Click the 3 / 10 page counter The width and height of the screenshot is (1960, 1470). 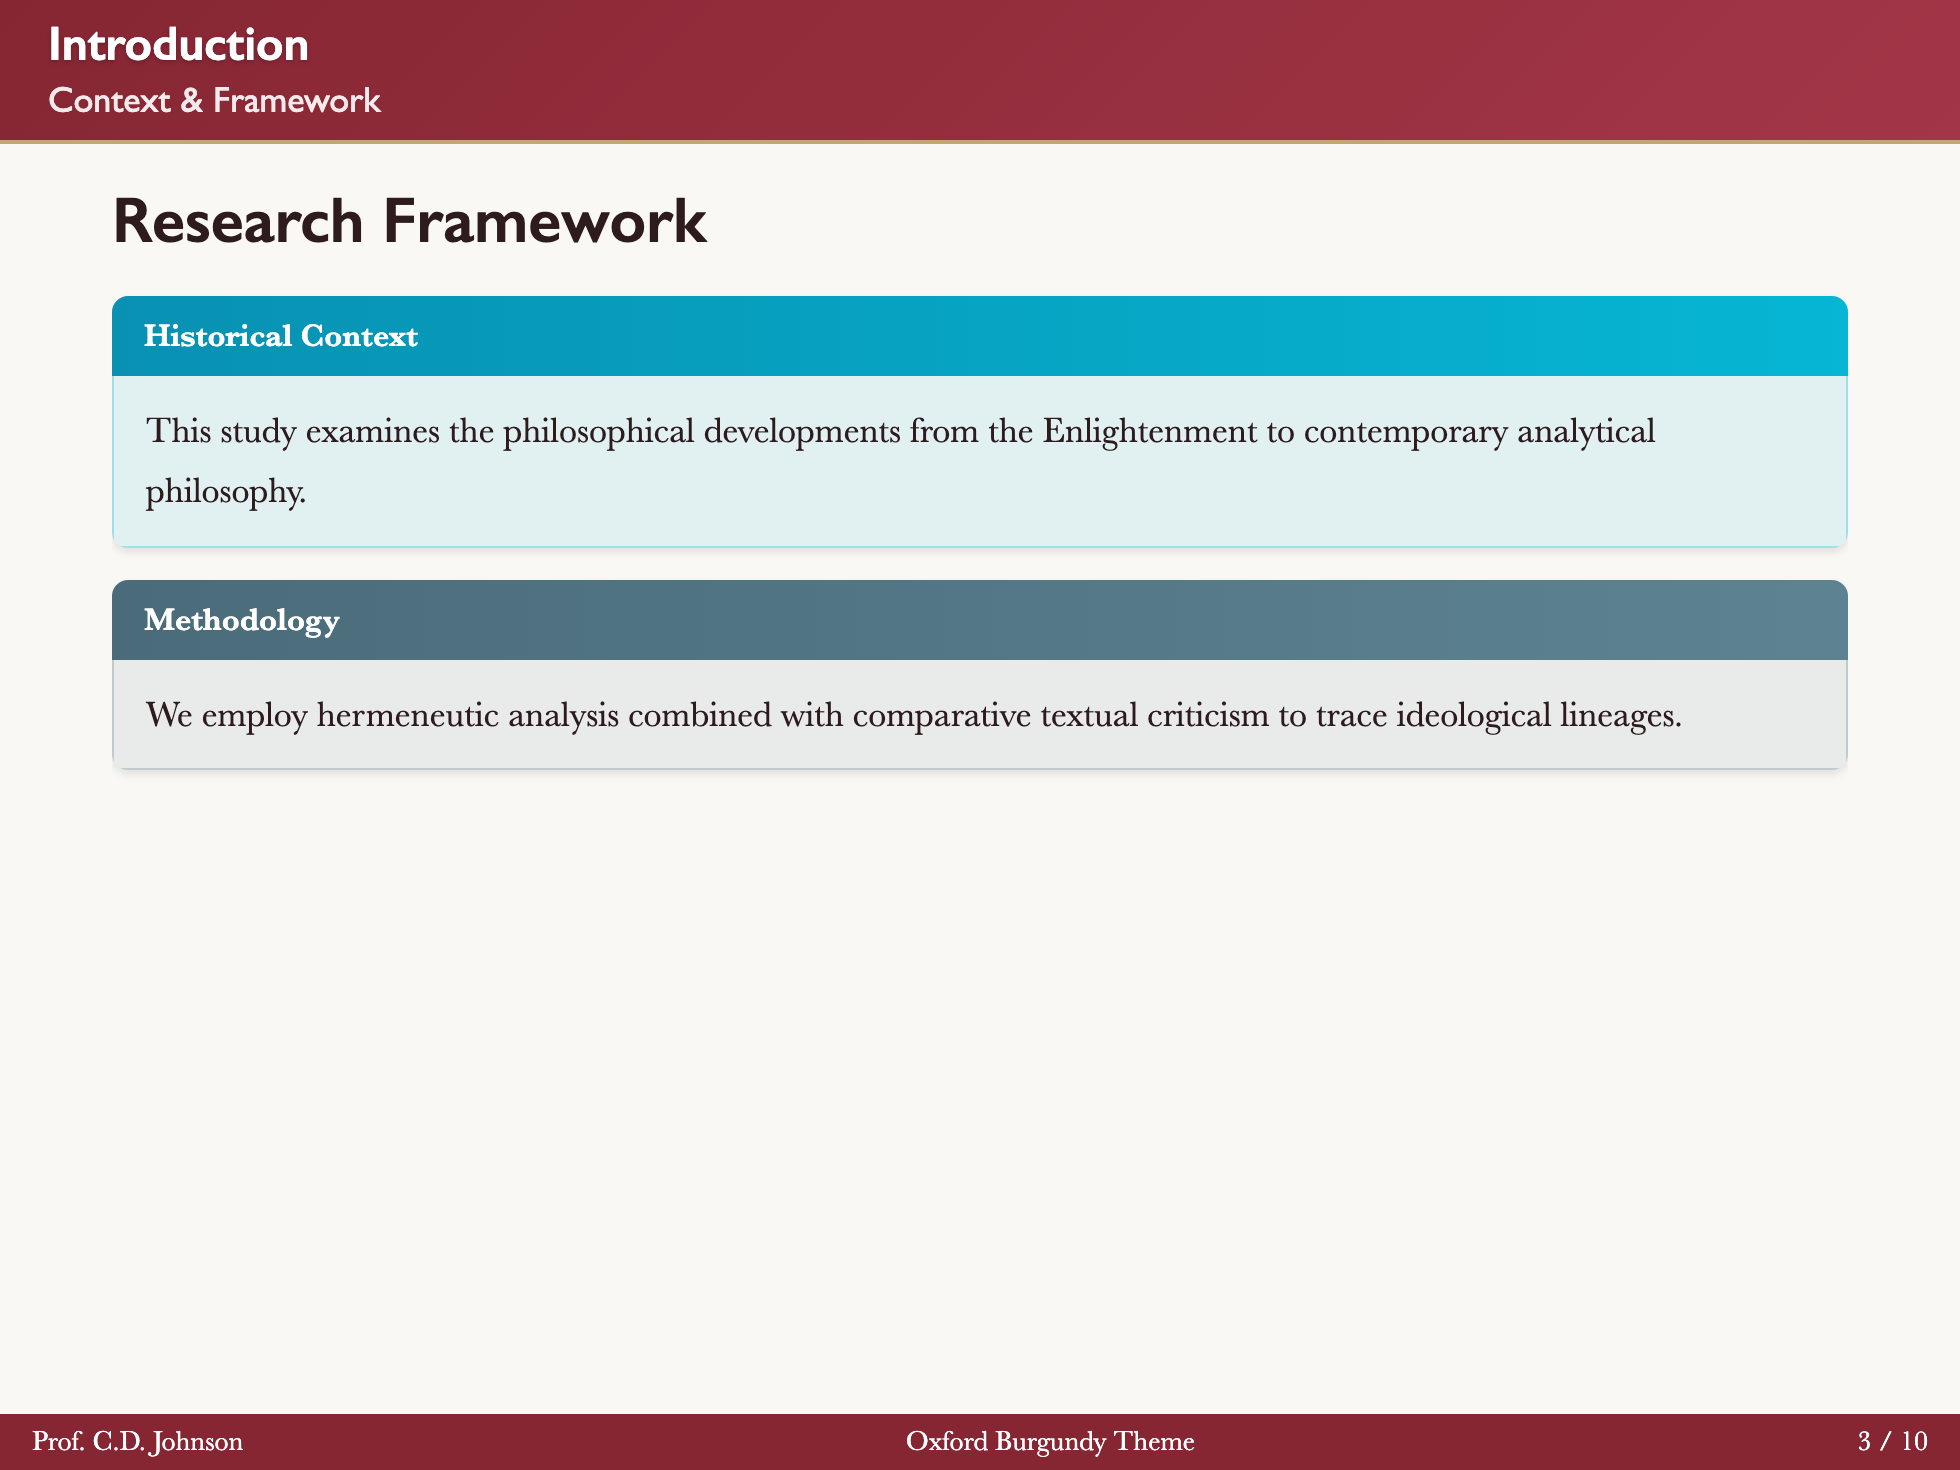coord(1892,1441)
